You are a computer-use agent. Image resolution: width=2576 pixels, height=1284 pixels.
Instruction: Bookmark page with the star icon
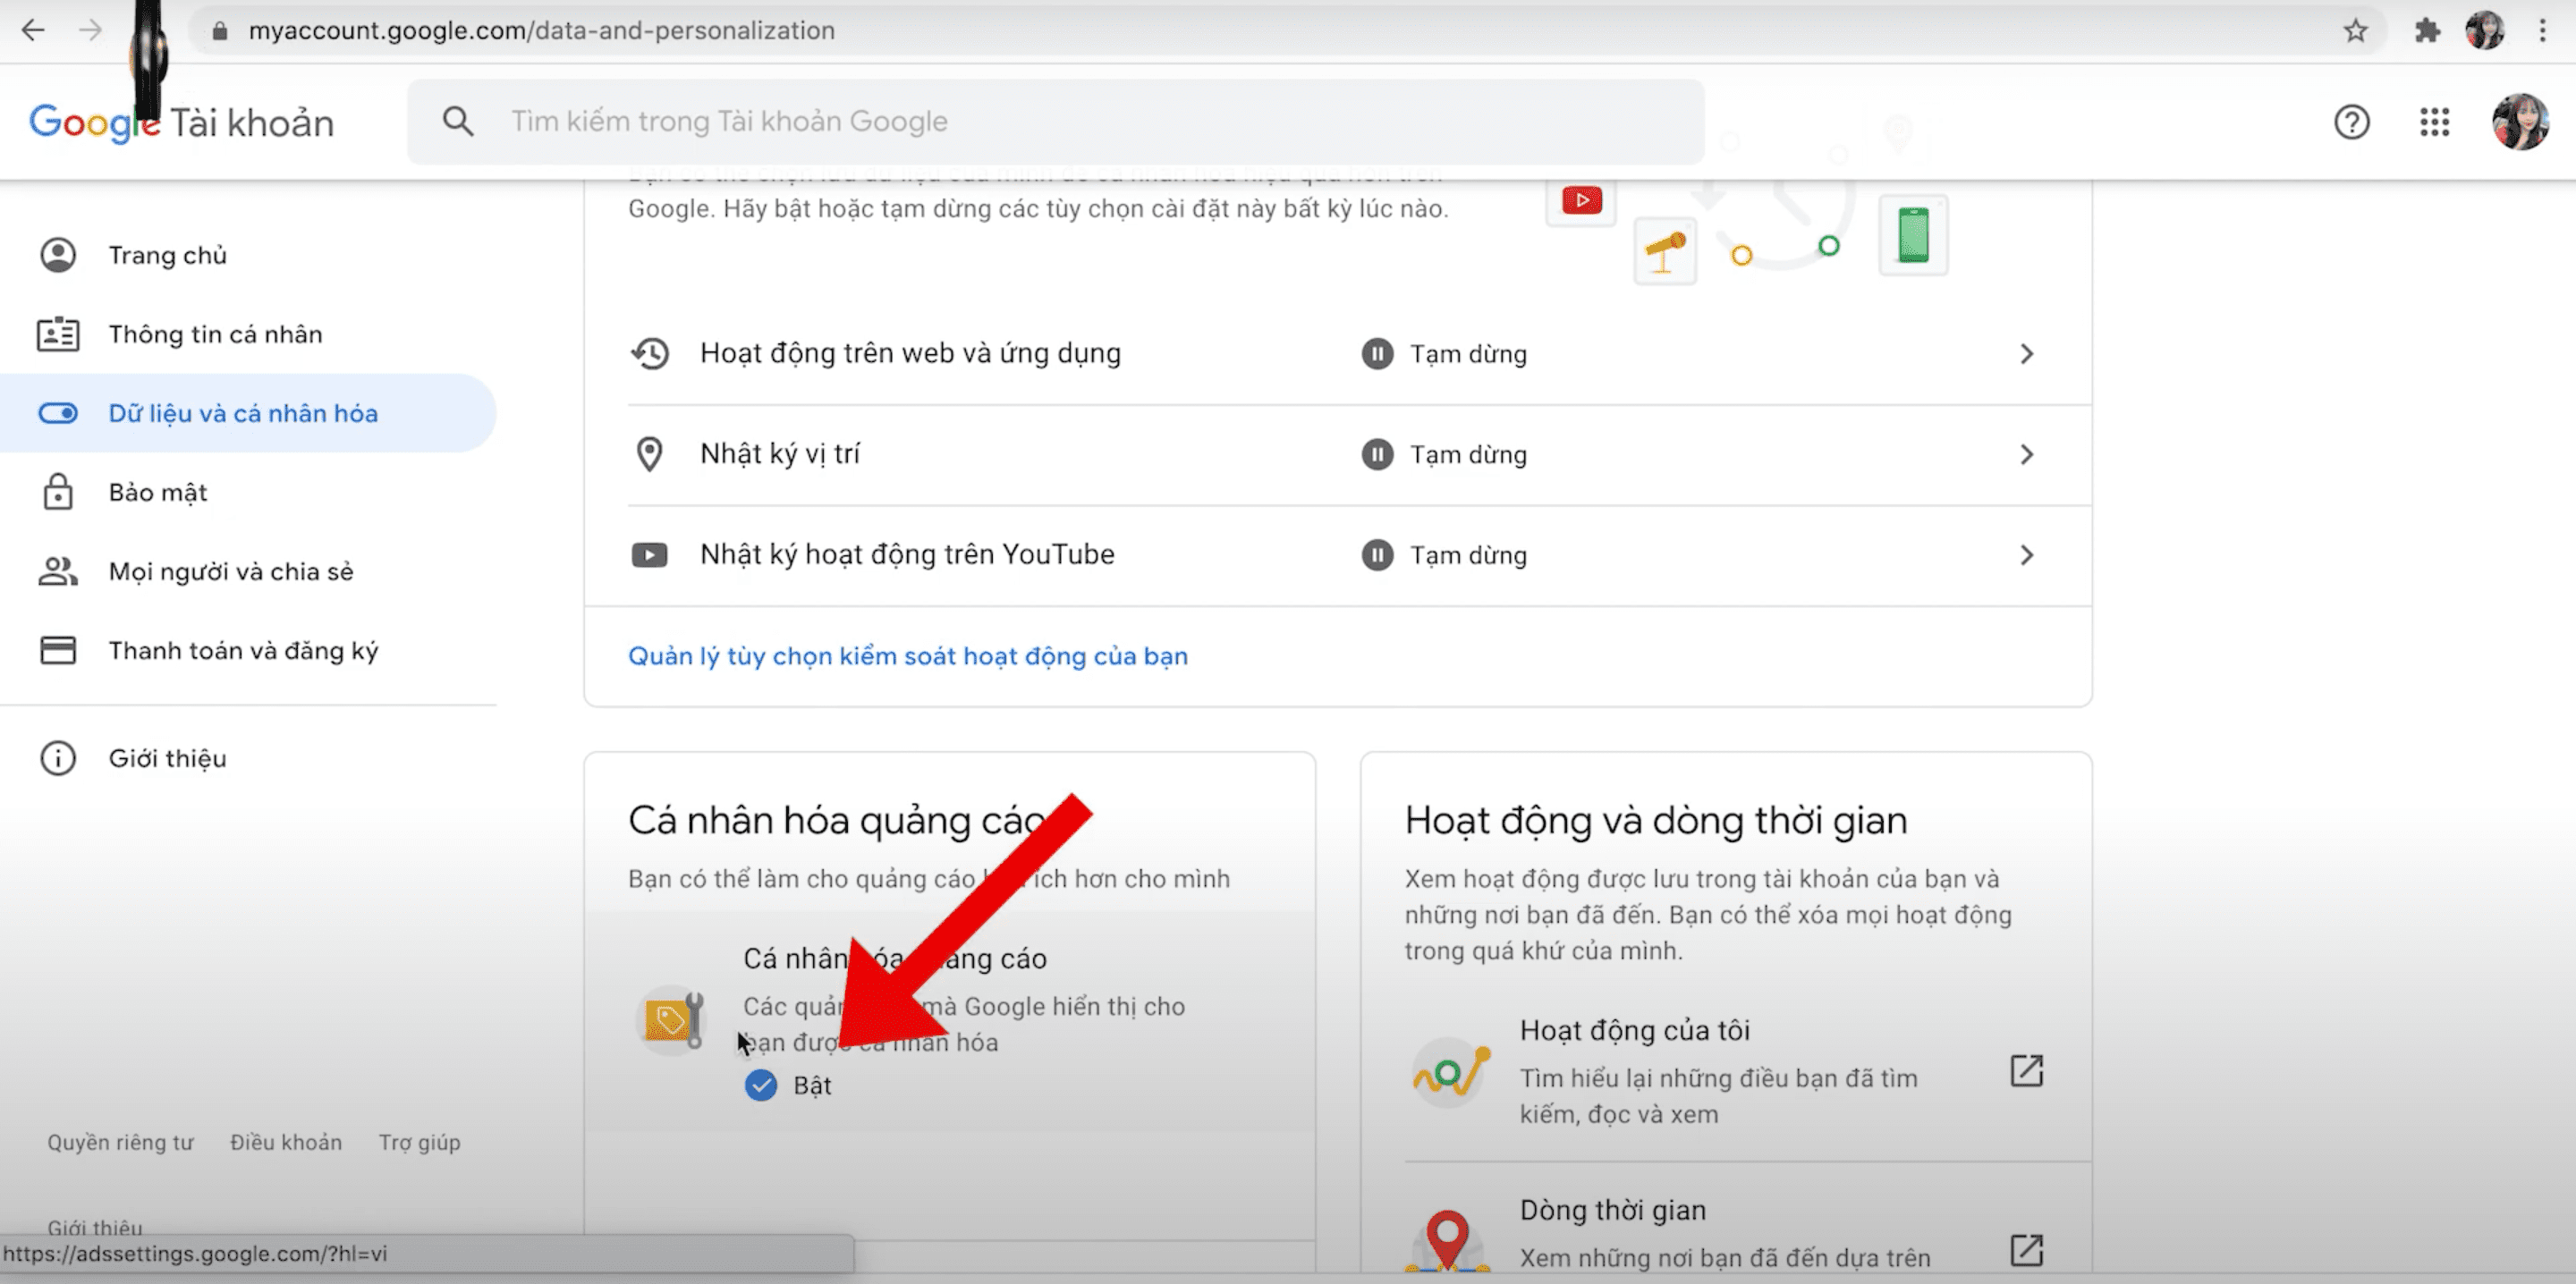tap(2355, 31)
